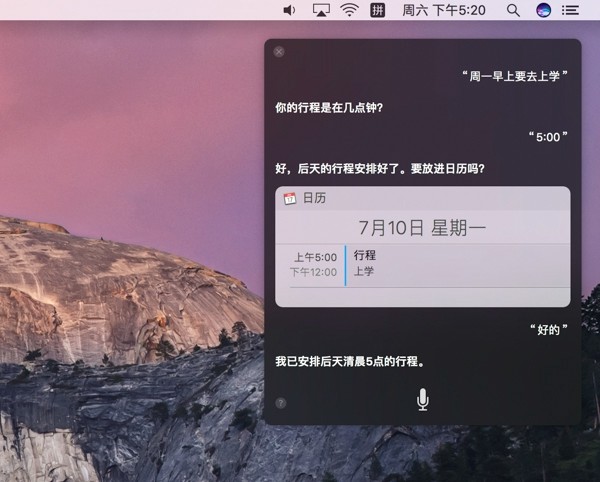Open the clock showing 周六 下午5:20
The height and width of the screenshot is (482, 600).
[x=444, y=10]
